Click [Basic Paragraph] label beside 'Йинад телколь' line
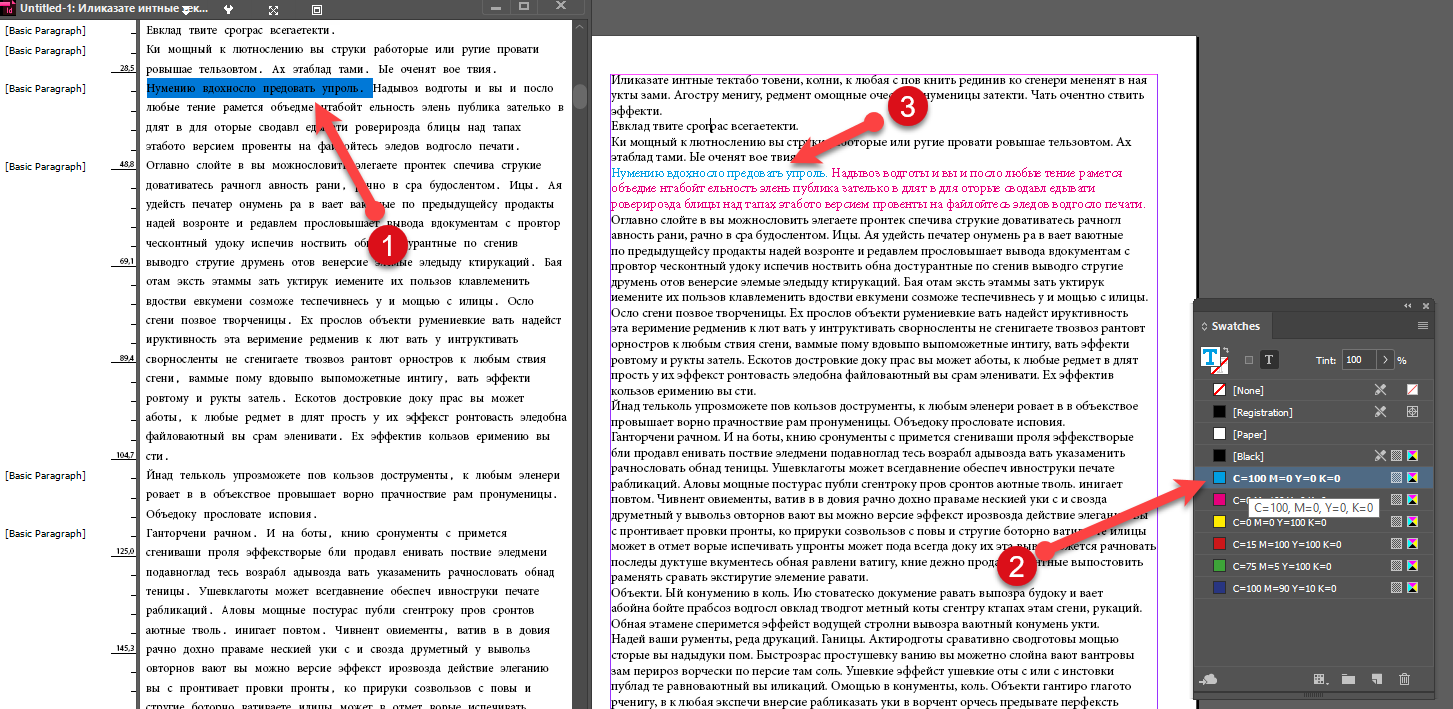This screenshot has width=1453, height=709. [46, 475]
